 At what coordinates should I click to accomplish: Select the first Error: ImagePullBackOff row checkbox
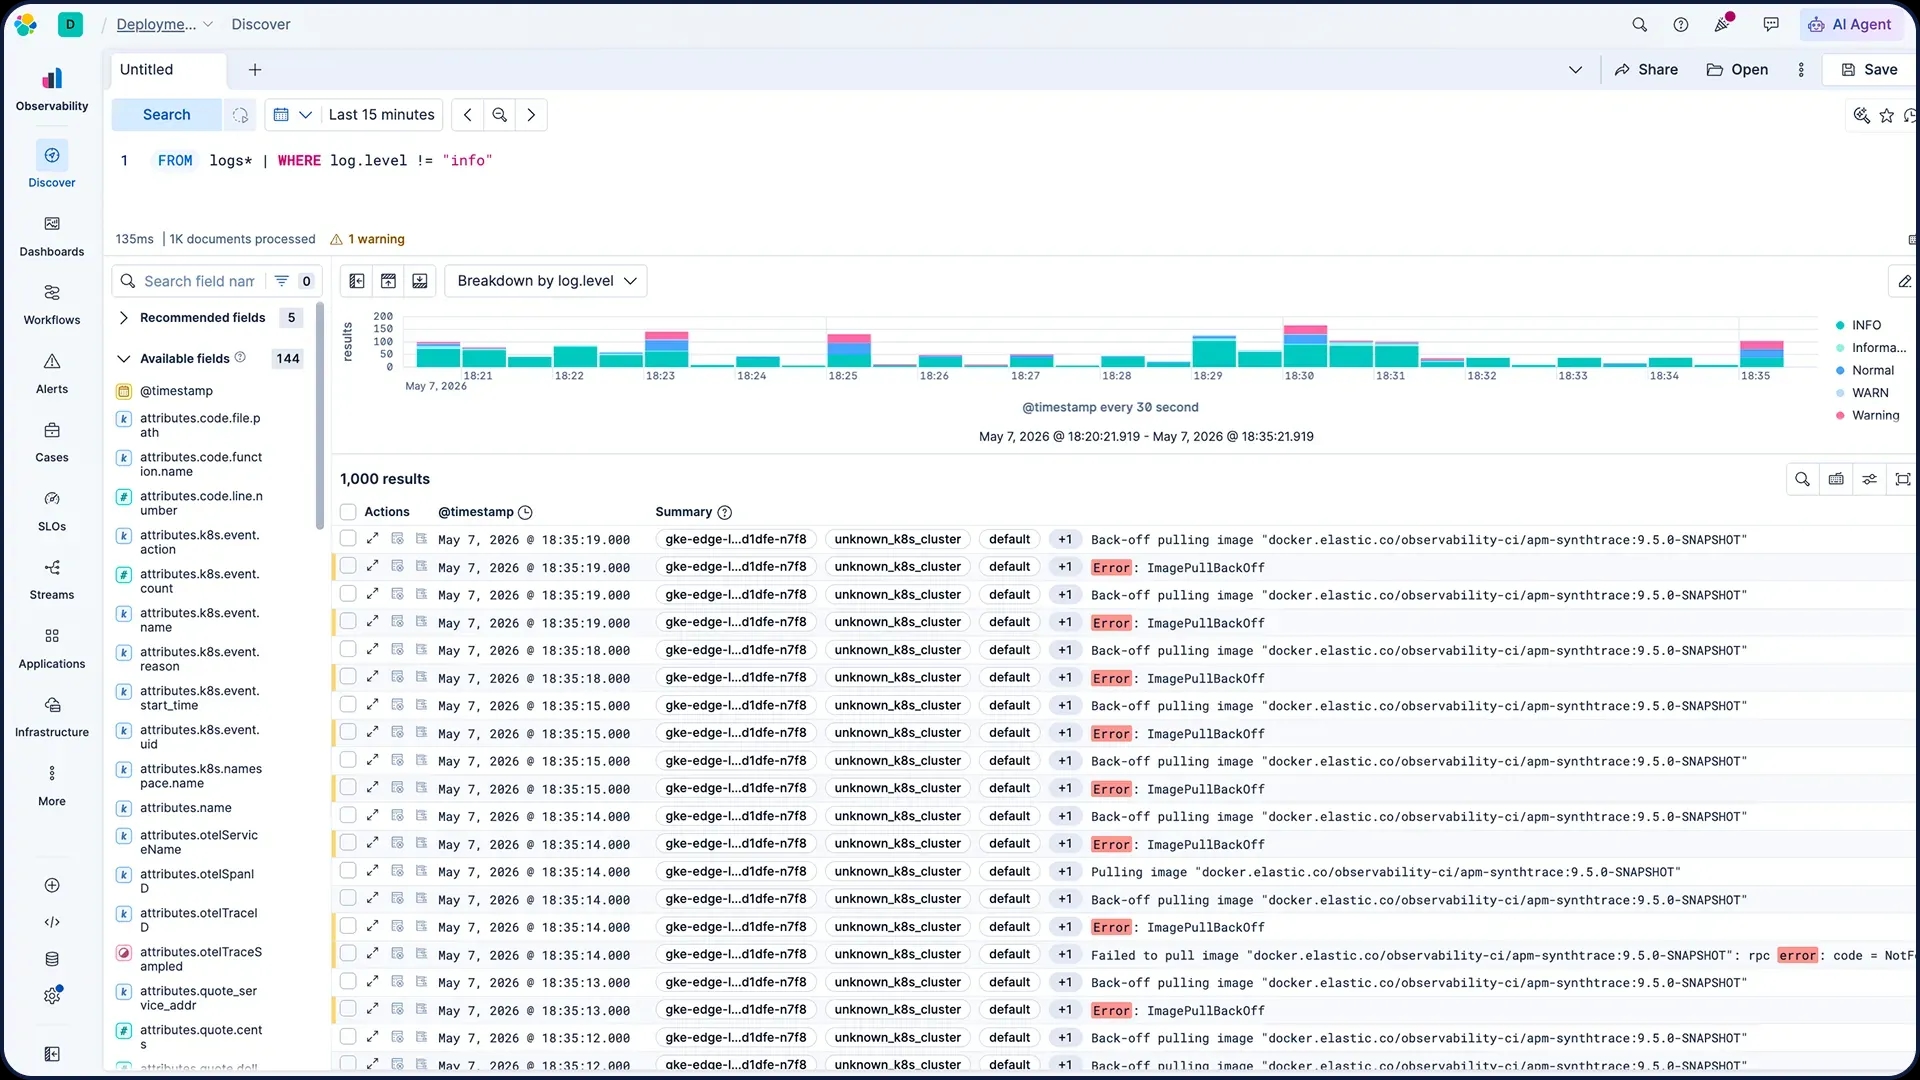(348, 567)
